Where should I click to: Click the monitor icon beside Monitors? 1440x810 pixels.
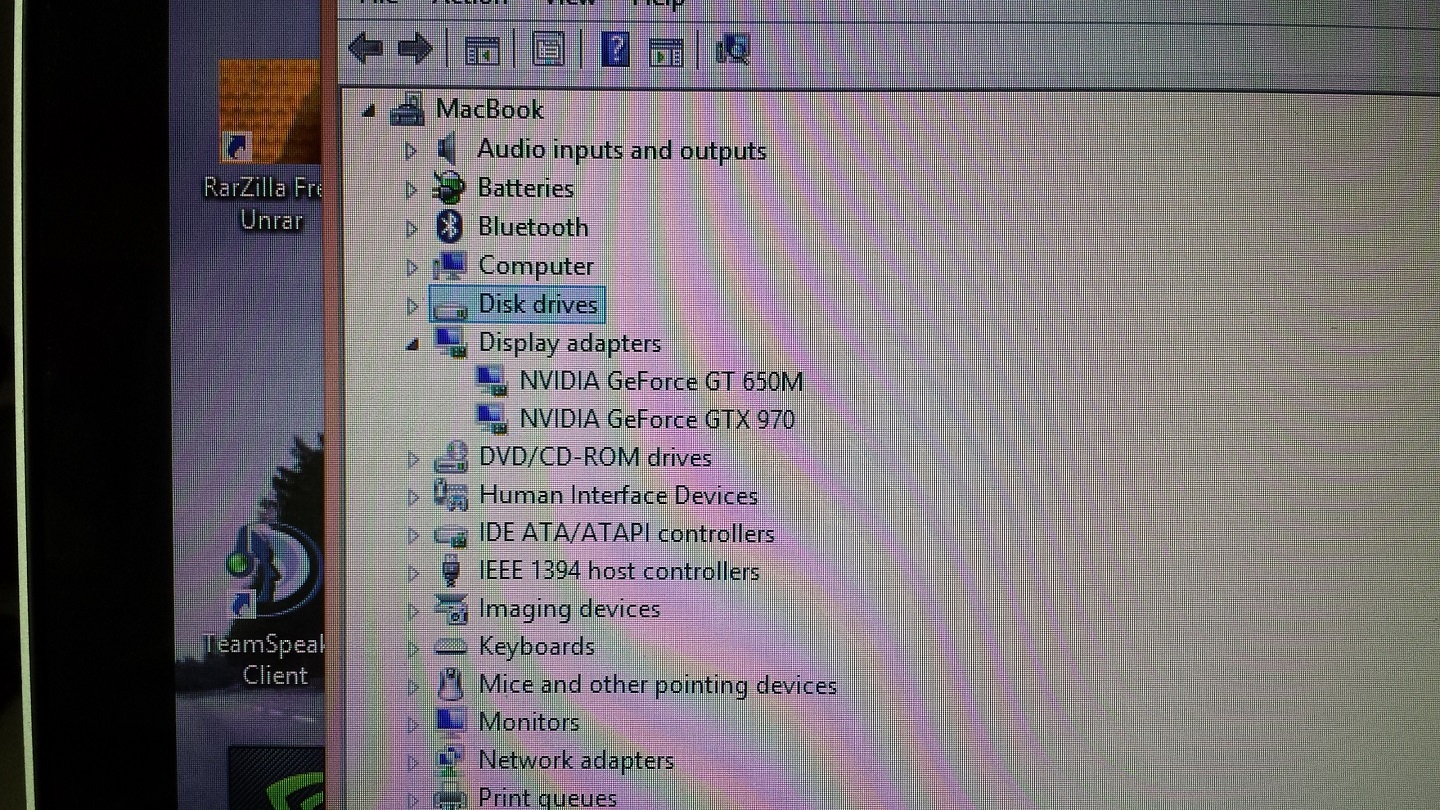[x=451, y=721]
